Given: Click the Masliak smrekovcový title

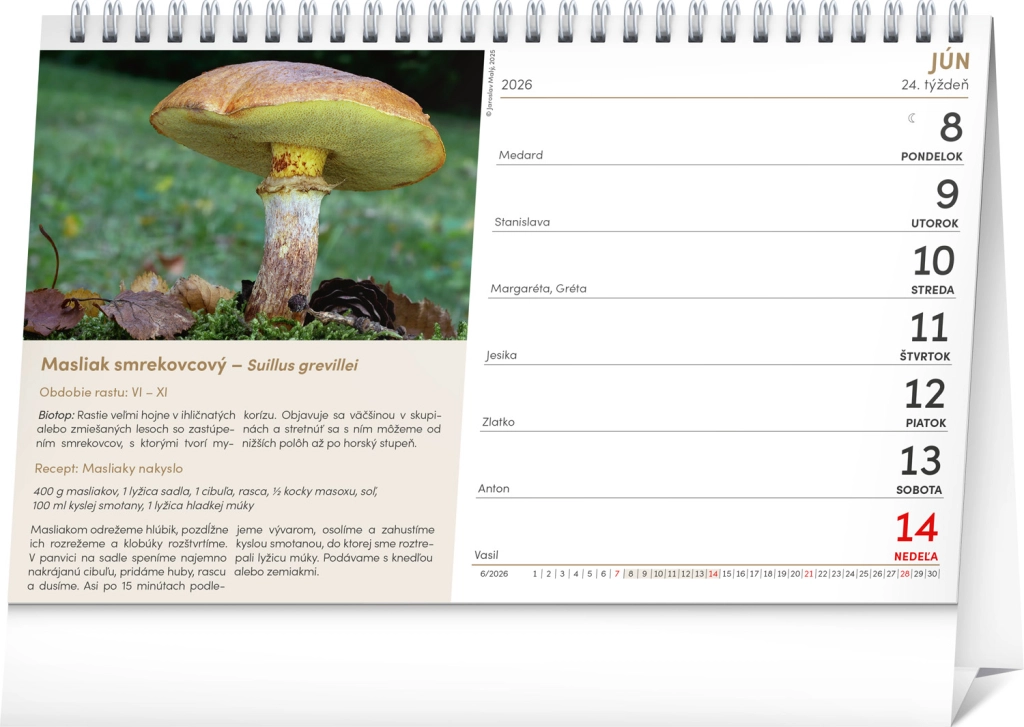Looking at the screenshot, I should pyautogui.click(x=134, y=365).
